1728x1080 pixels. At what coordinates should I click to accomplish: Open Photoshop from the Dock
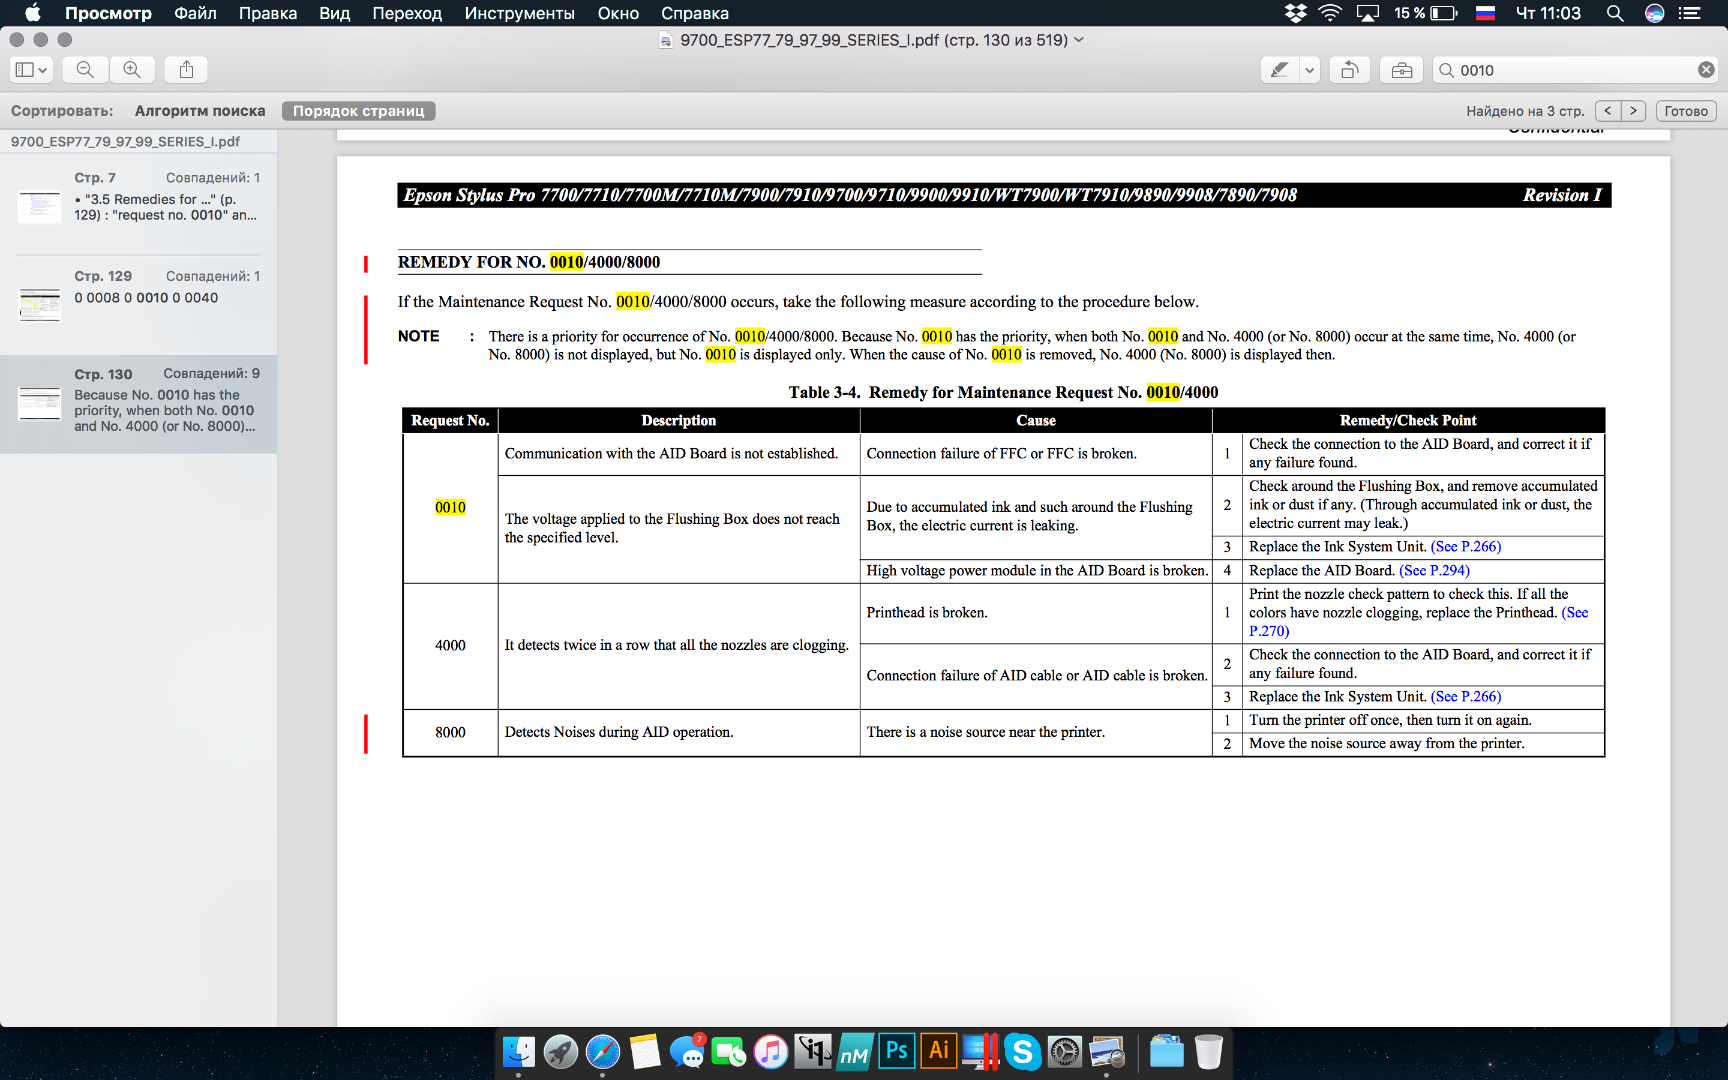[897, 1051]
